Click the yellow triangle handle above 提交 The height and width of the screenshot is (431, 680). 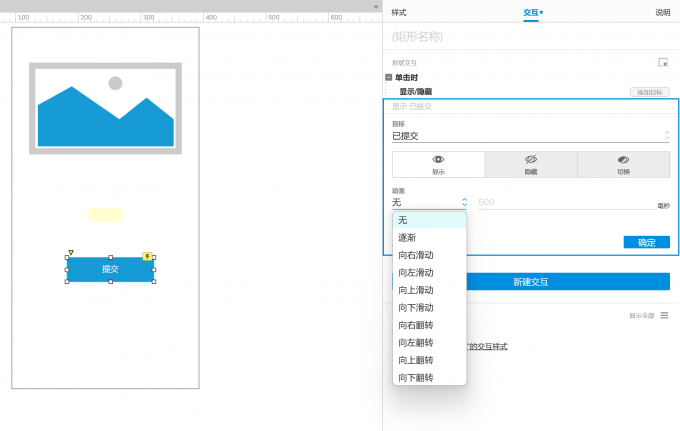pyautogui.click(x=71, y=252)
